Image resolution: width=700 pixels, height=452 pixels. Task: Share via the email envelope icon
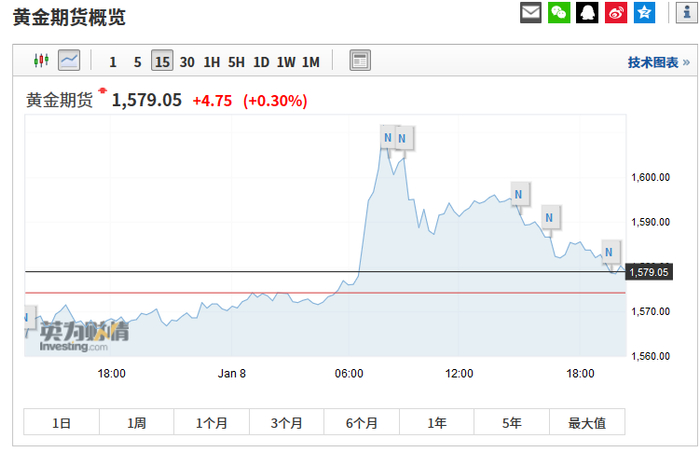click(531, 13)
